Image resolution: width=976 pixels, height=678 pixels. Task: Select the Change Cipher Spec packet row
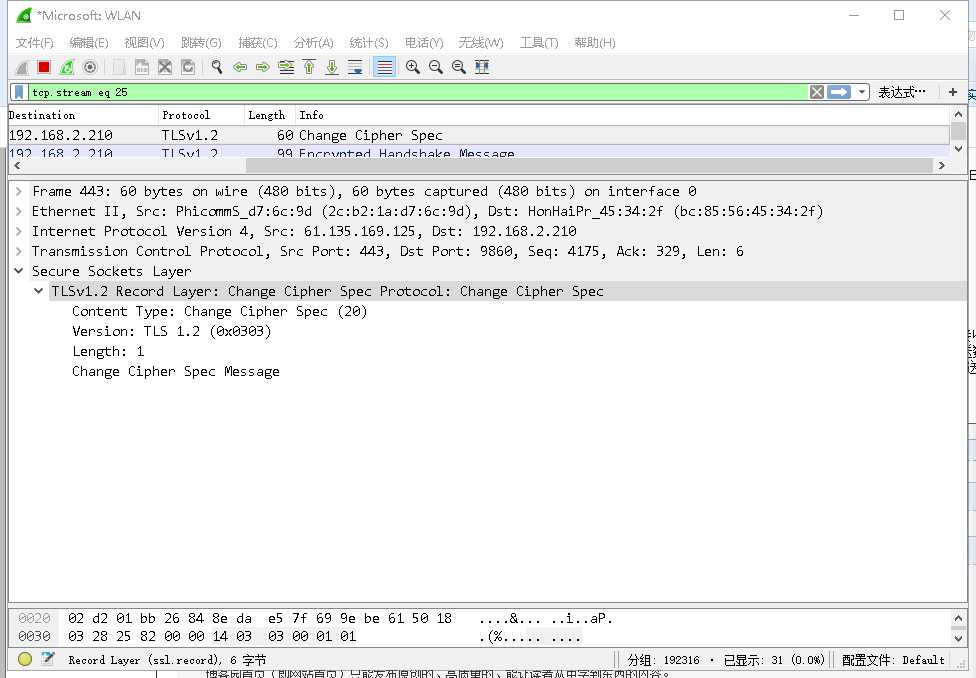479,135
